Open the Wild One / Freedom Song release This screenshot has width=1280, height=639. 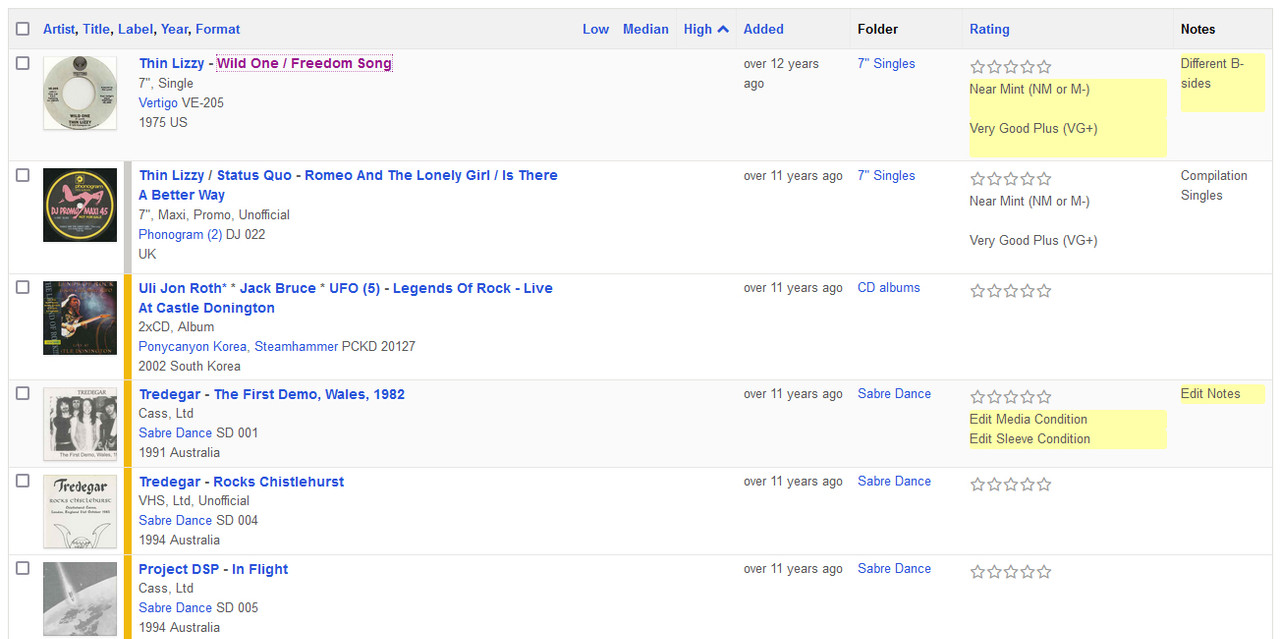(305, 63)
